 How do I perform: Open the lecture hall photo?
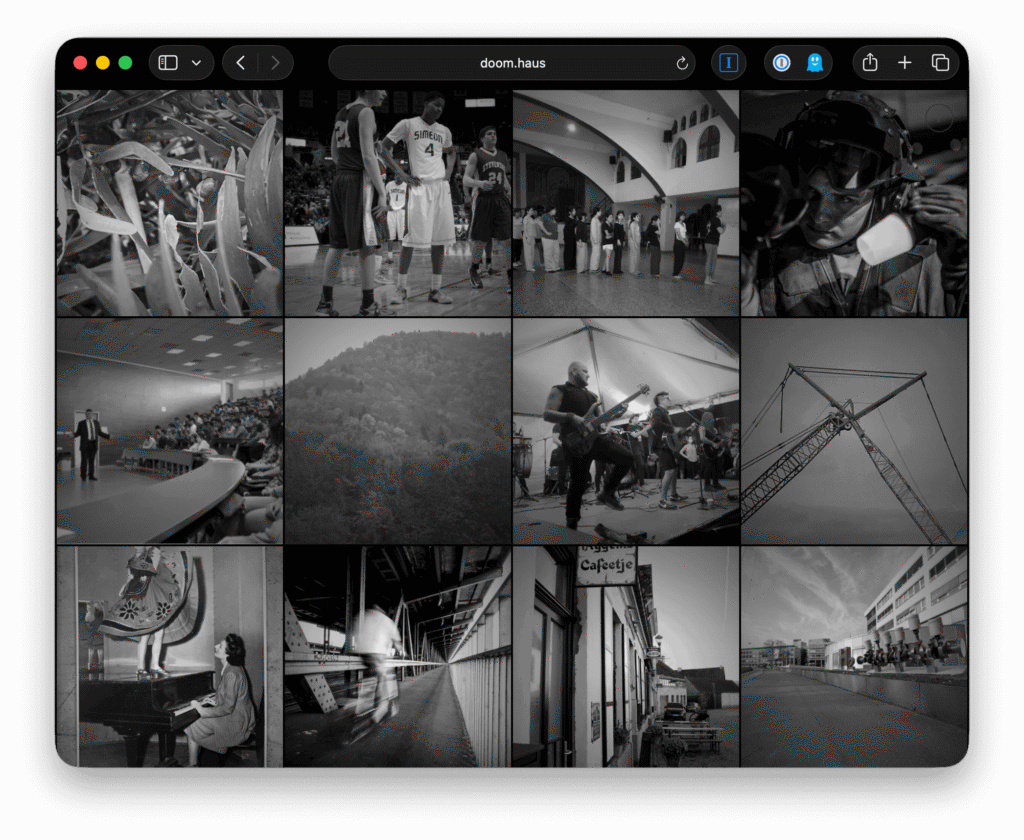tap(169, 431)
